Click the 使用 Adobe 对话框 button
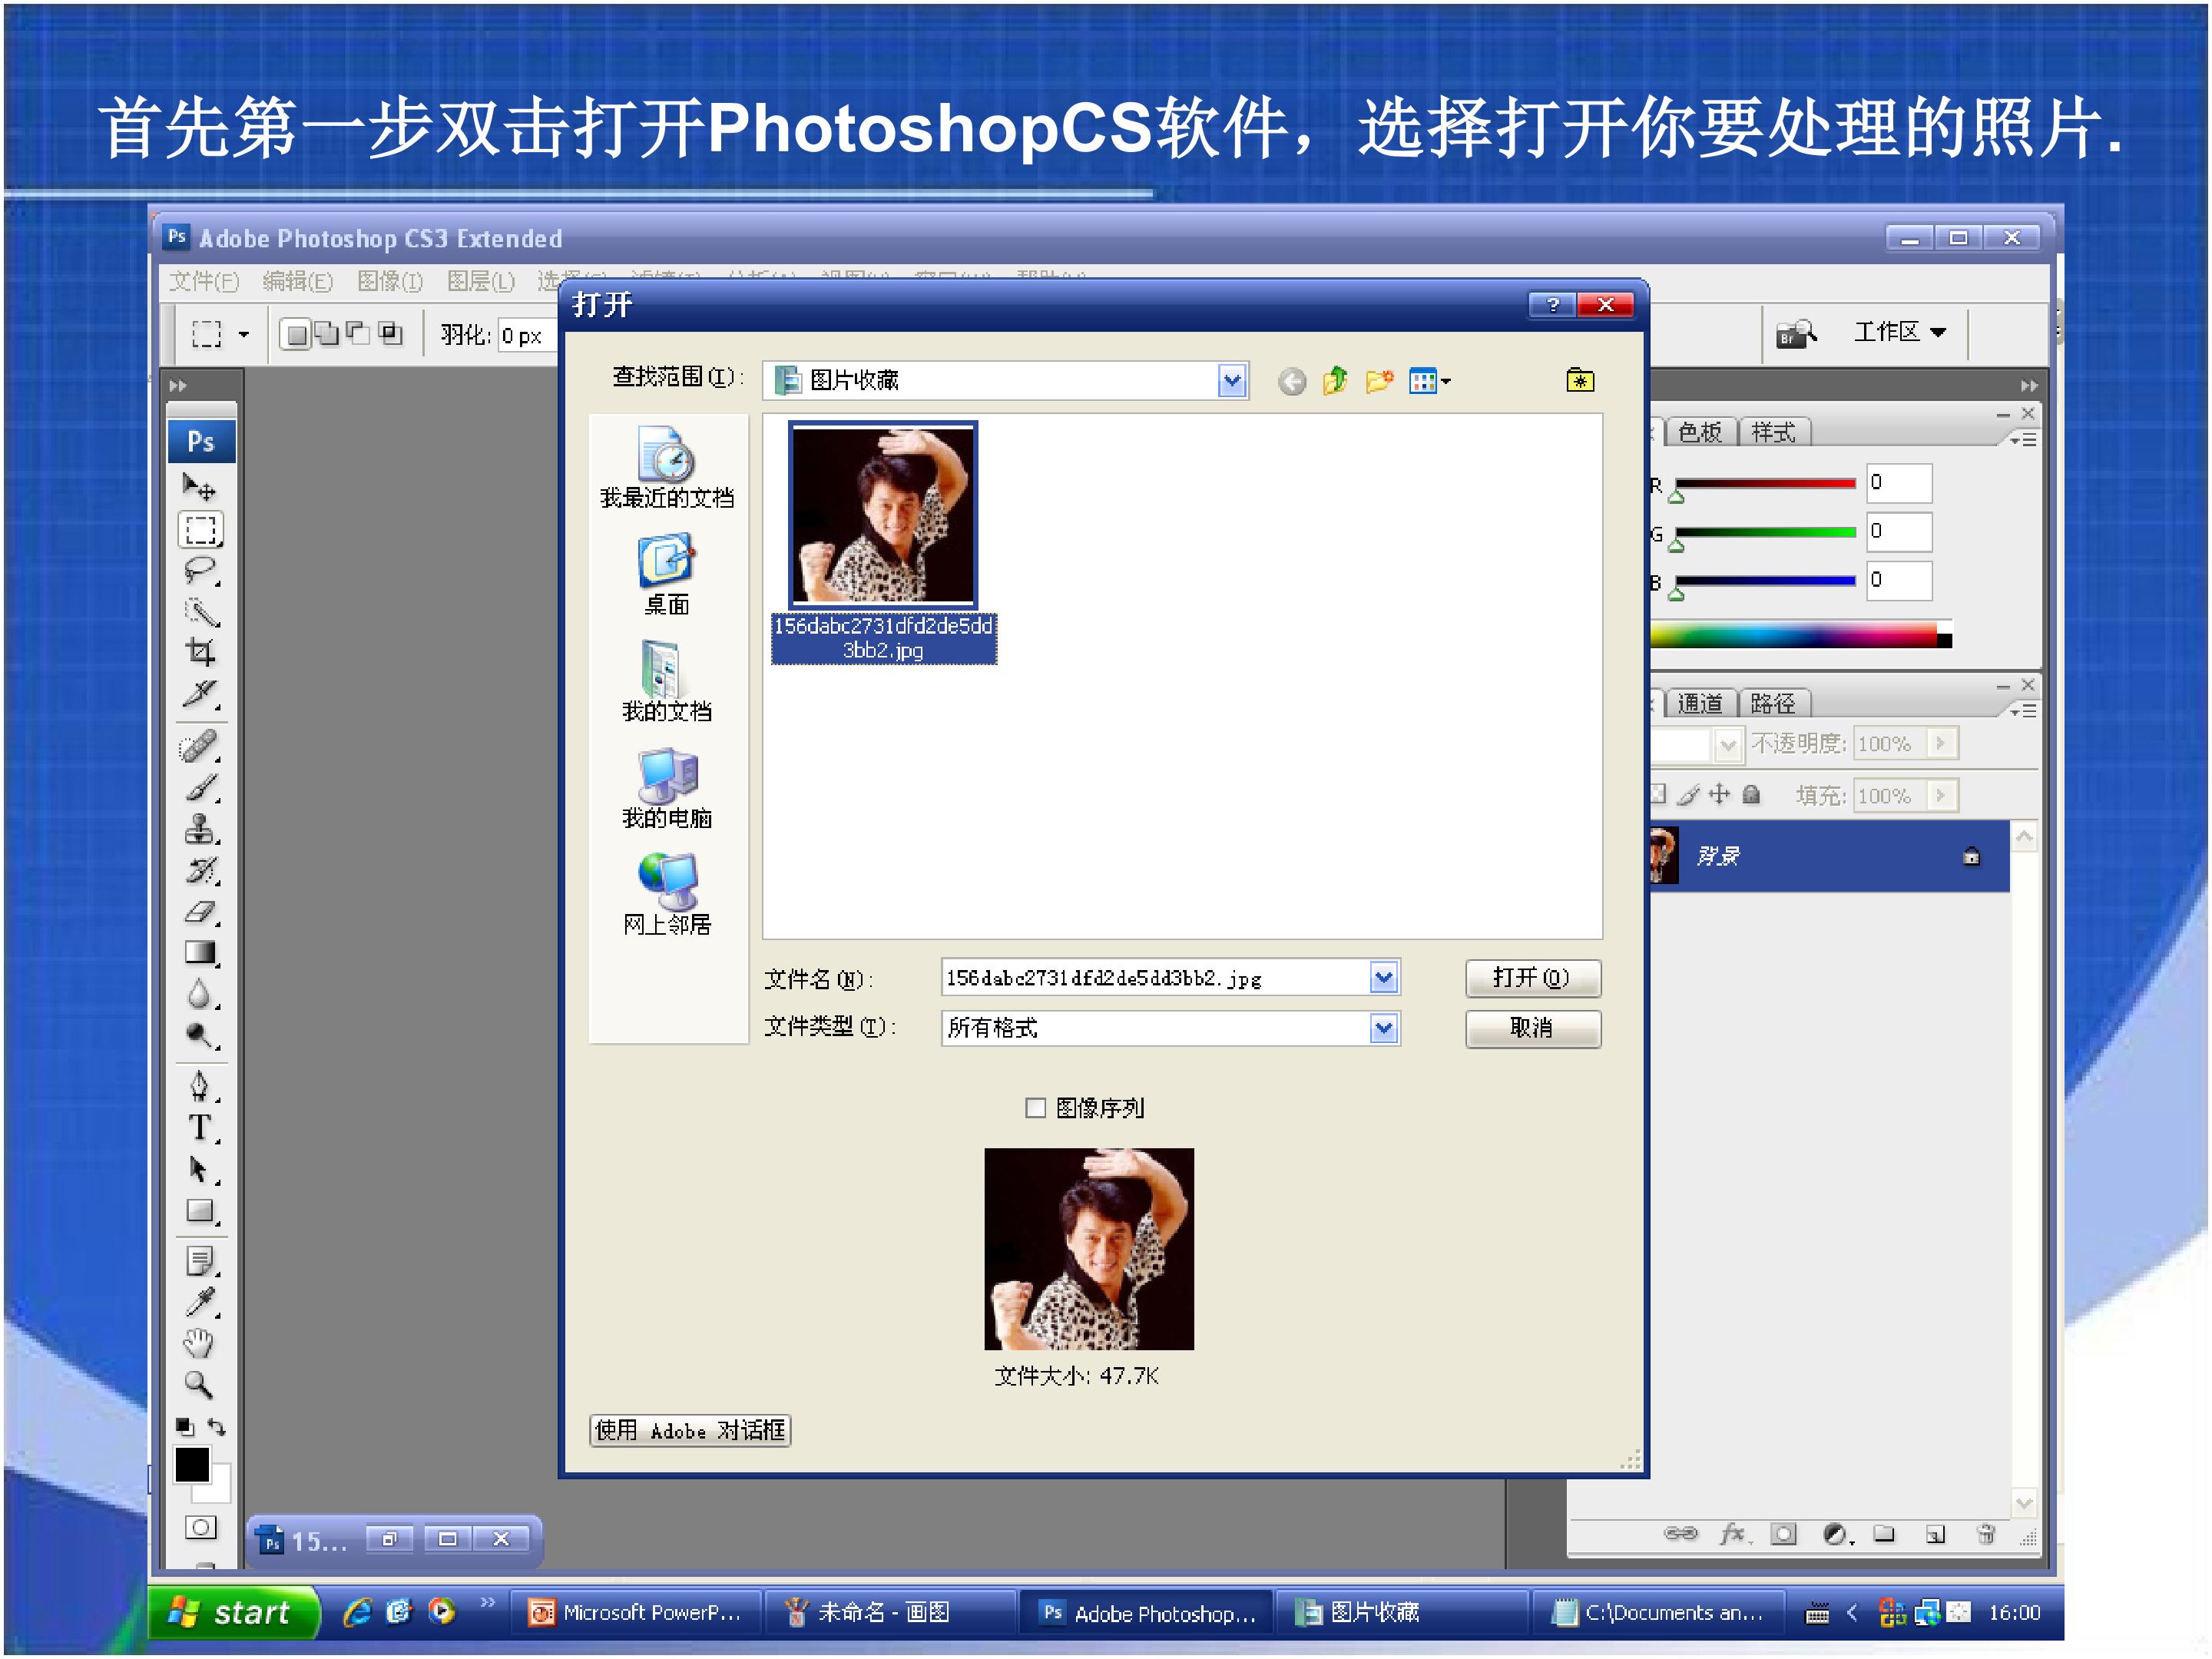The height and width of the screenshot is (1659, 2212). click(690, 1431)
